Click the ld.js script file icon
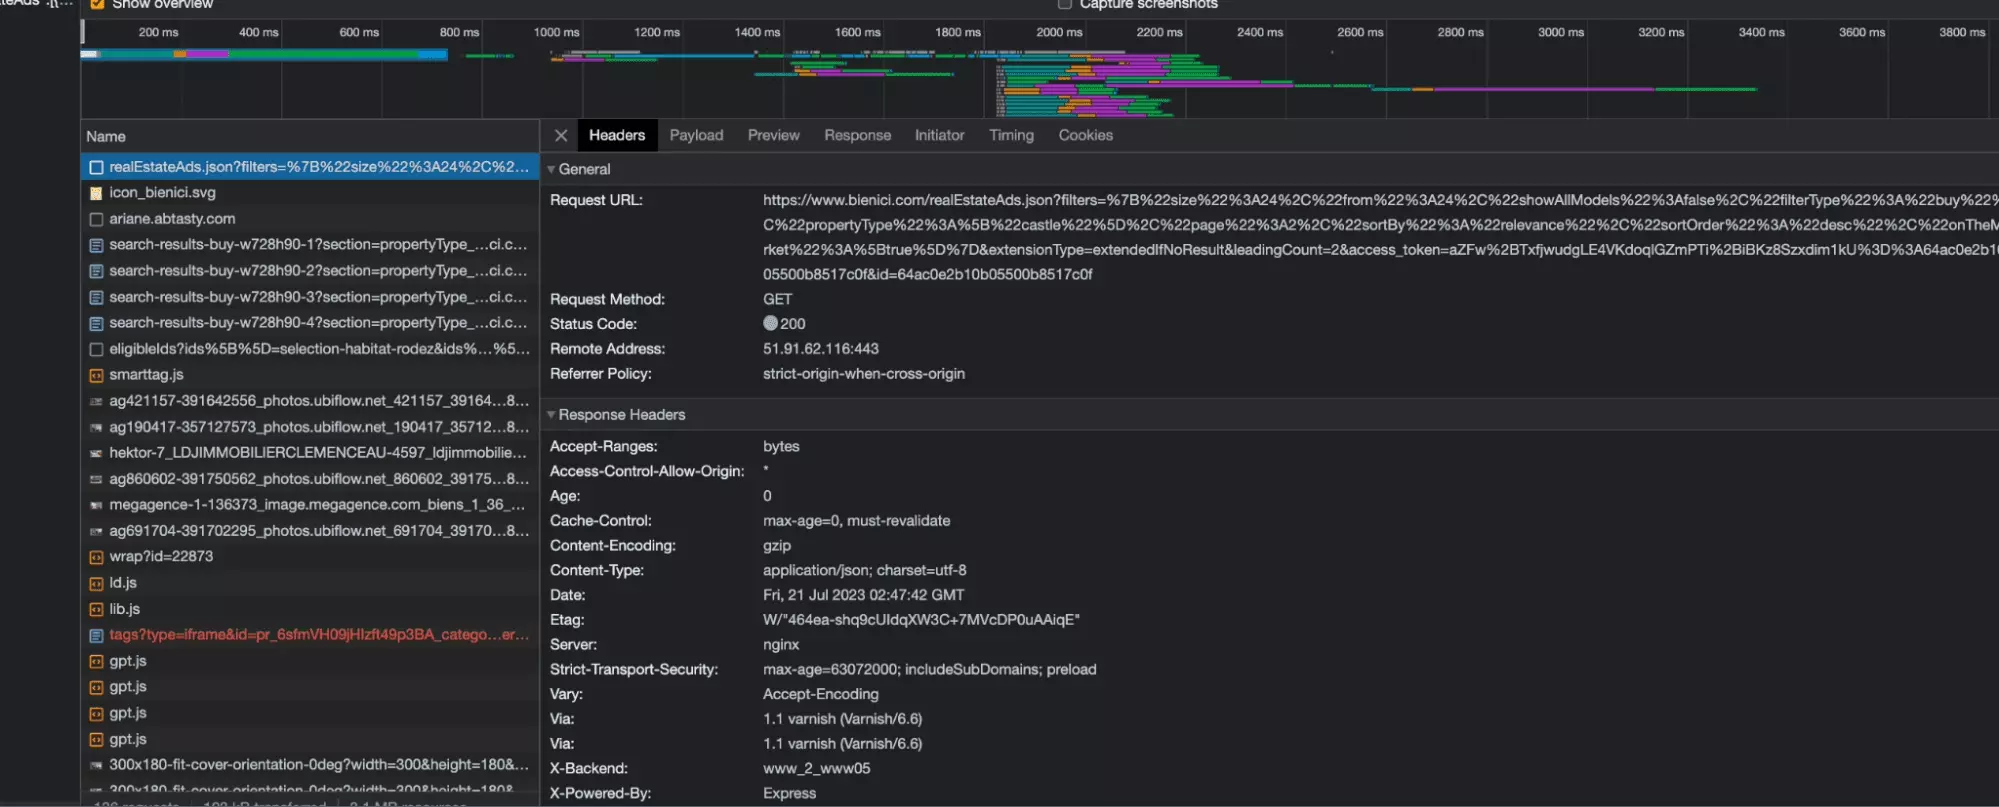1999x807 pixels. (96, 583)
